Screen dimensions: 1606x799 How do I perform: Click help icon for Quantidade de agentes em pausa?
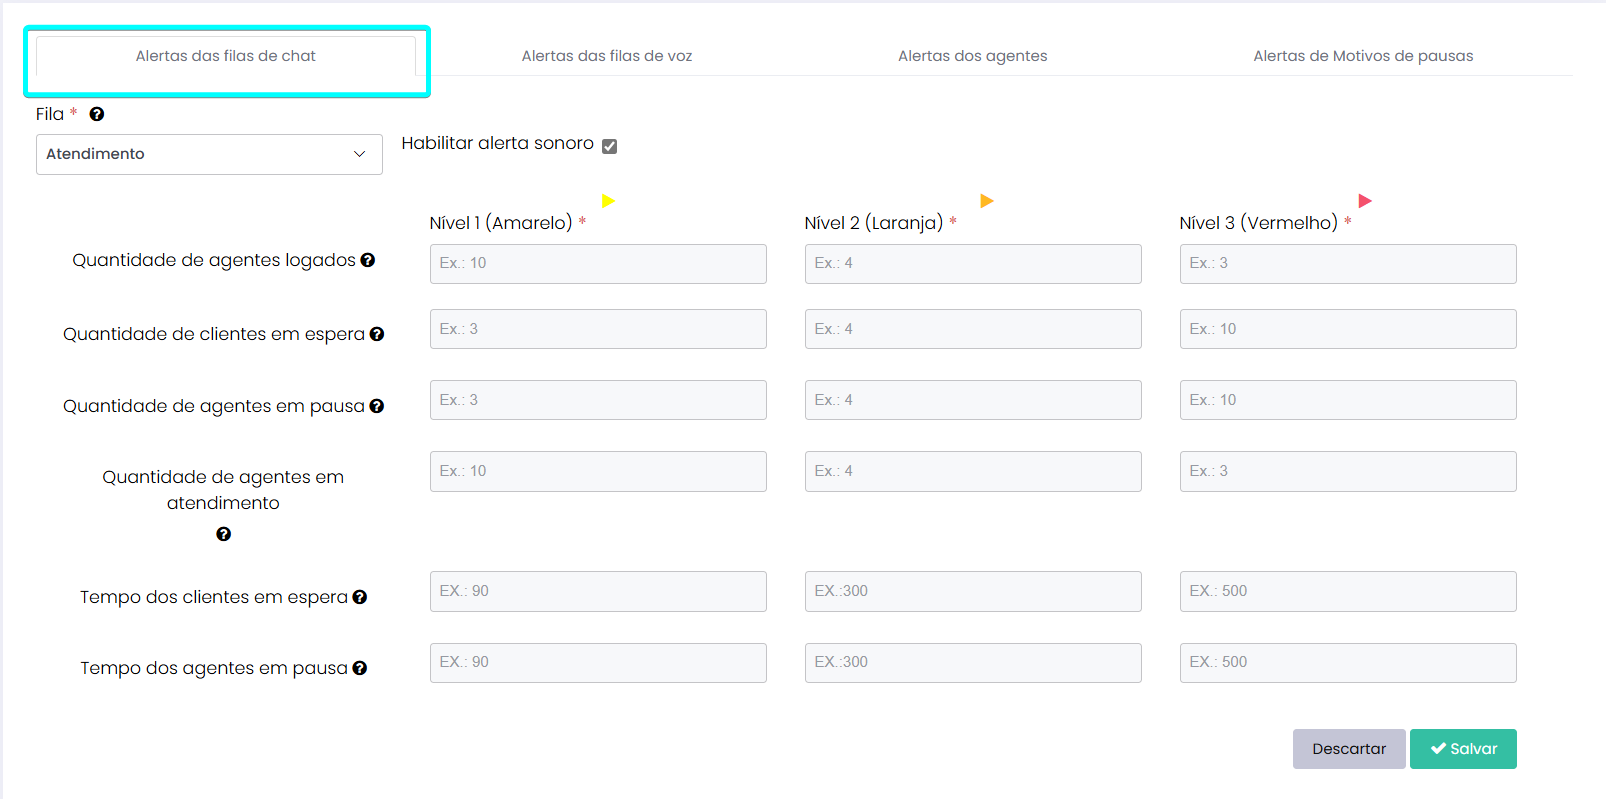[x=377, y=406]
